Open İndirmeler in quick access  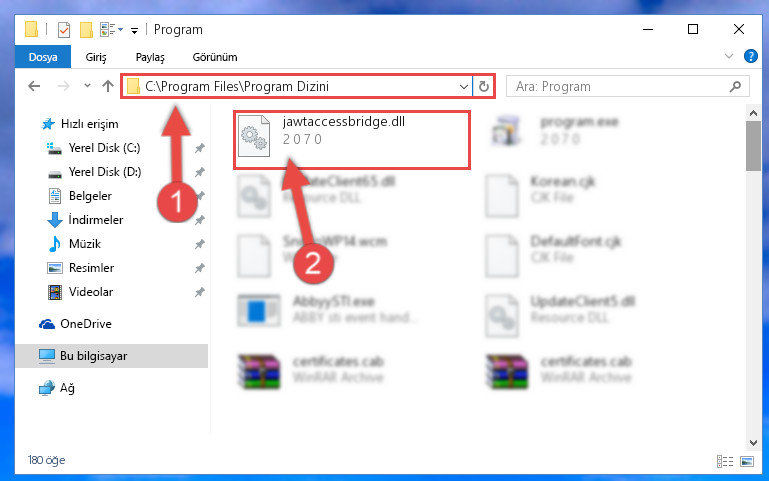point(96,220)
